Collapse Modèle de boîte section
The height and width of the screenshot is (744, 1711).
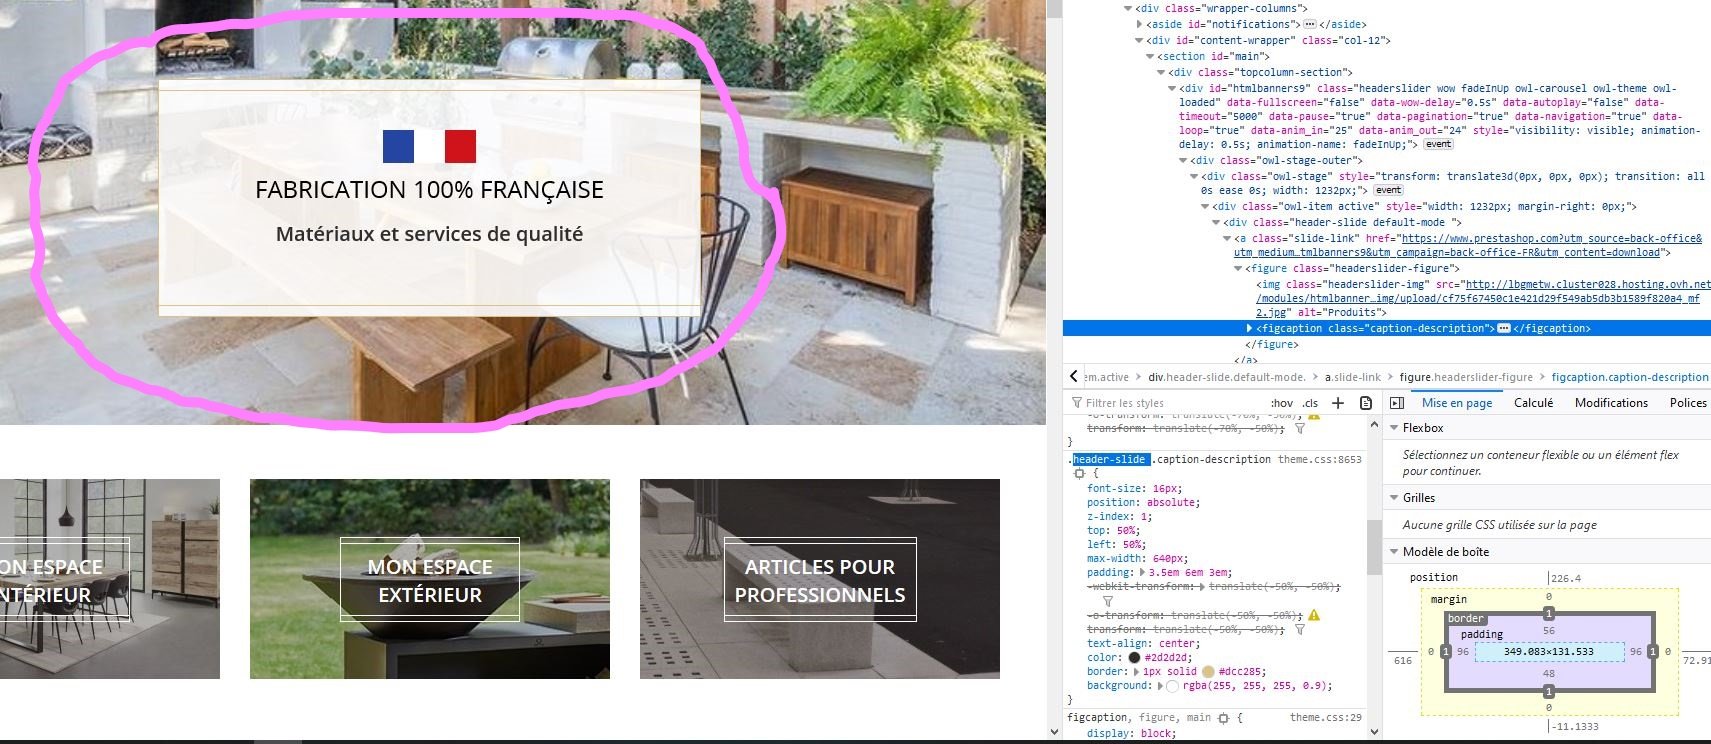1394,551
